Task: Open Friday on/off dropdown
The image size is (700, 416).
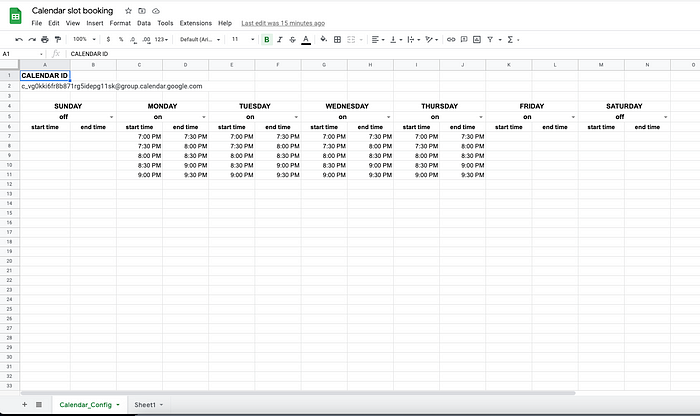Action: pyautogui.click(x=573, y=117)
